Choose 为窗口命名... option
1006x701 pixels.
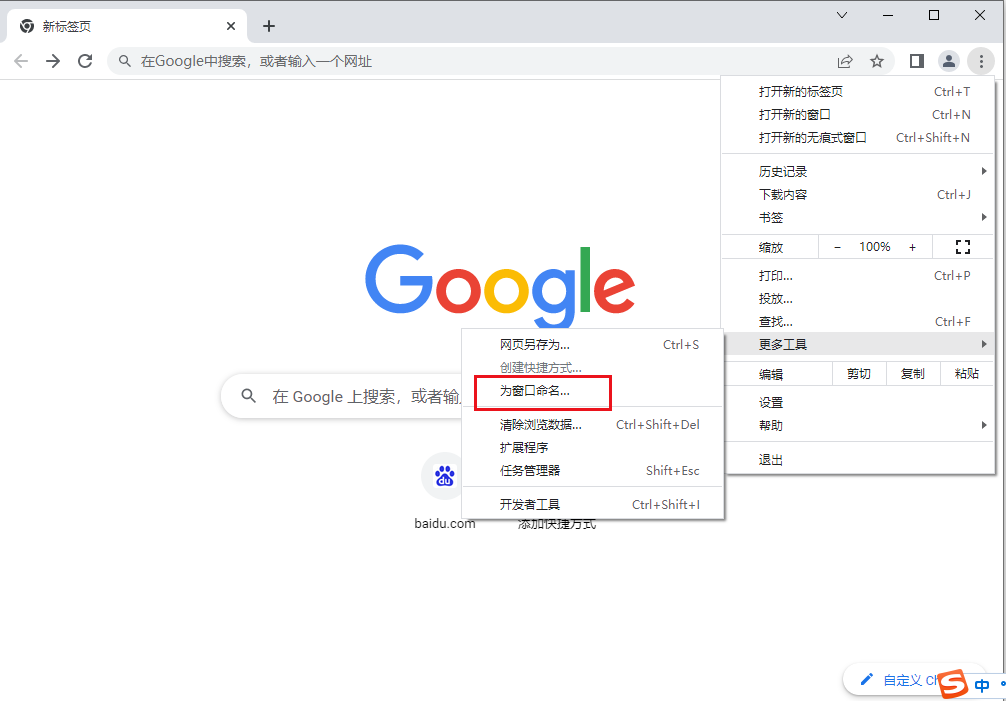coord(593,391)
